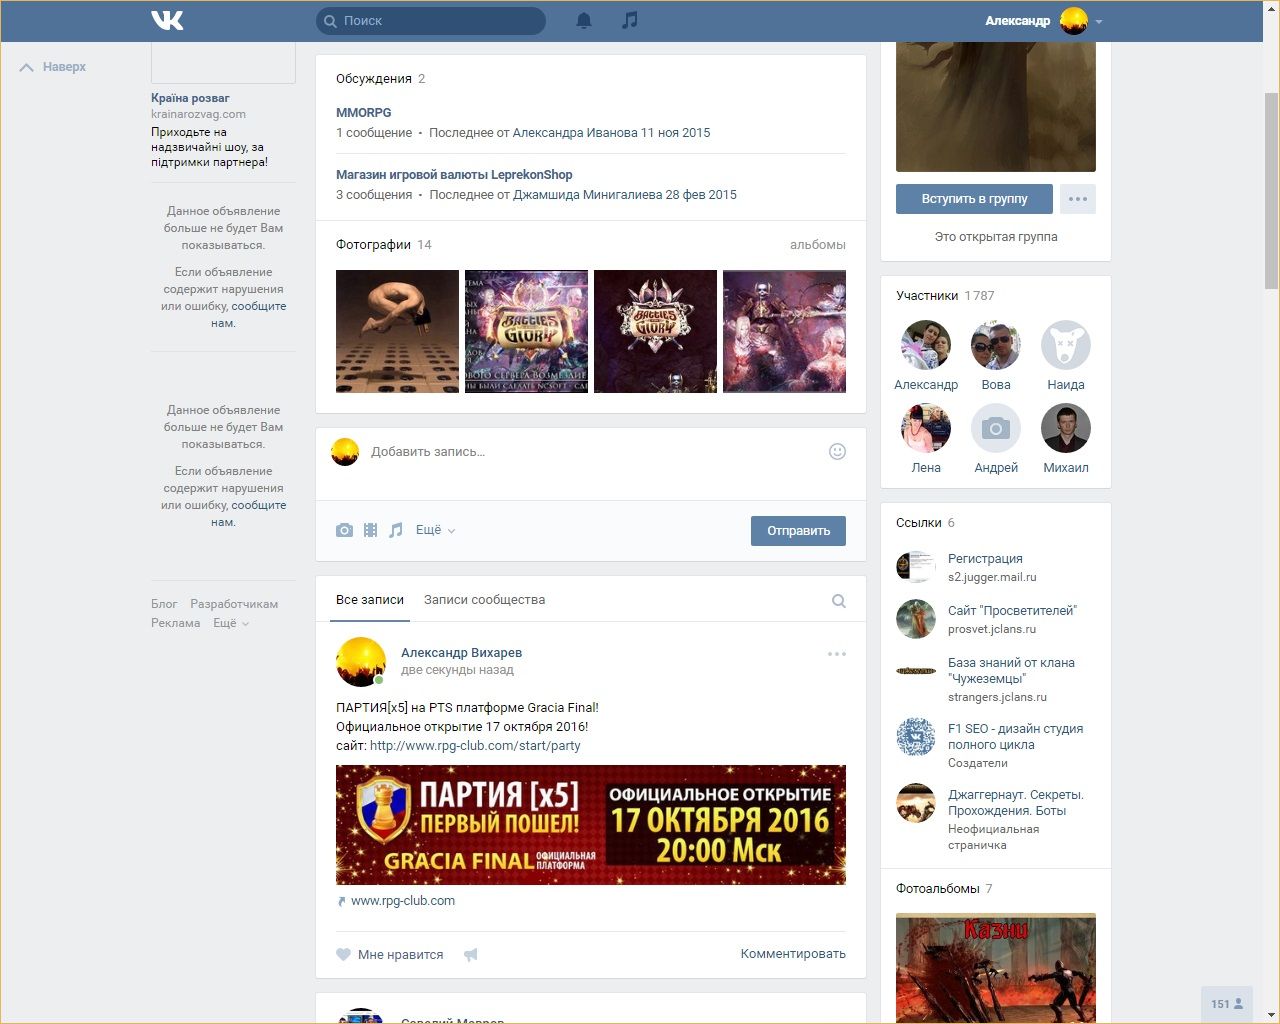The width and height of the screenshot is (1280, 1024).
Task: Open member Вова avatar
Action: click(x=996, y=345)
